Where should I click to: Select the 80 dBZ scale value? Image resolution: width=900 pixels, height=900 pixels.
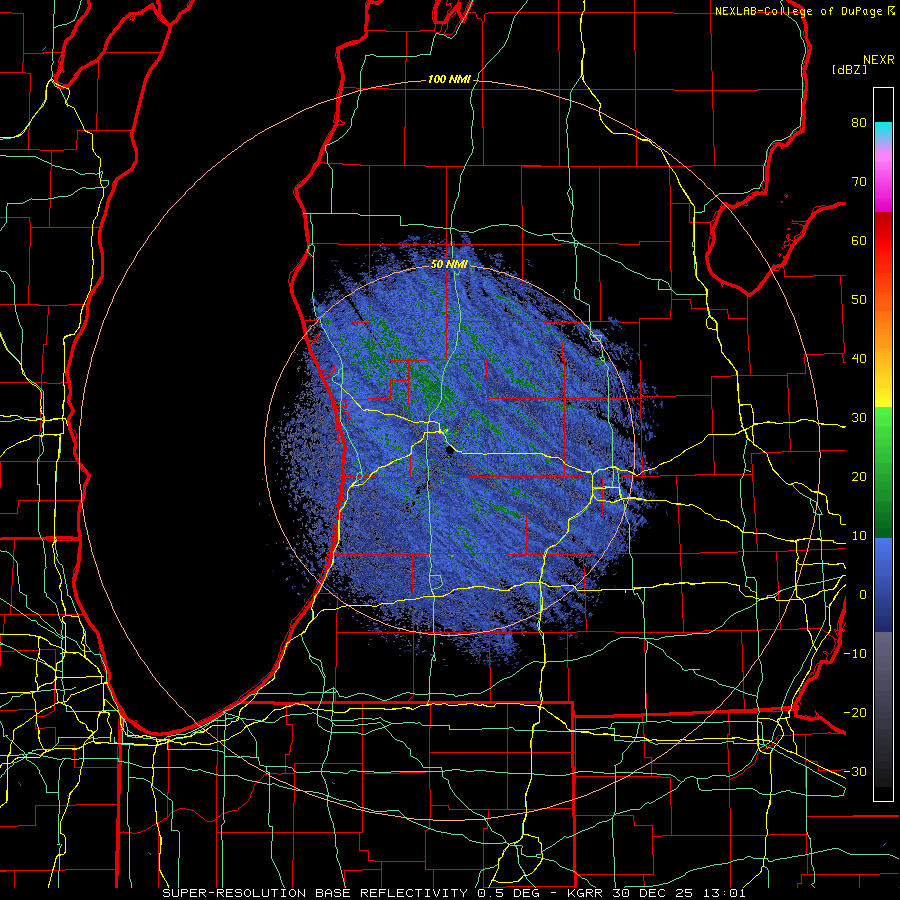pos(859,122)
